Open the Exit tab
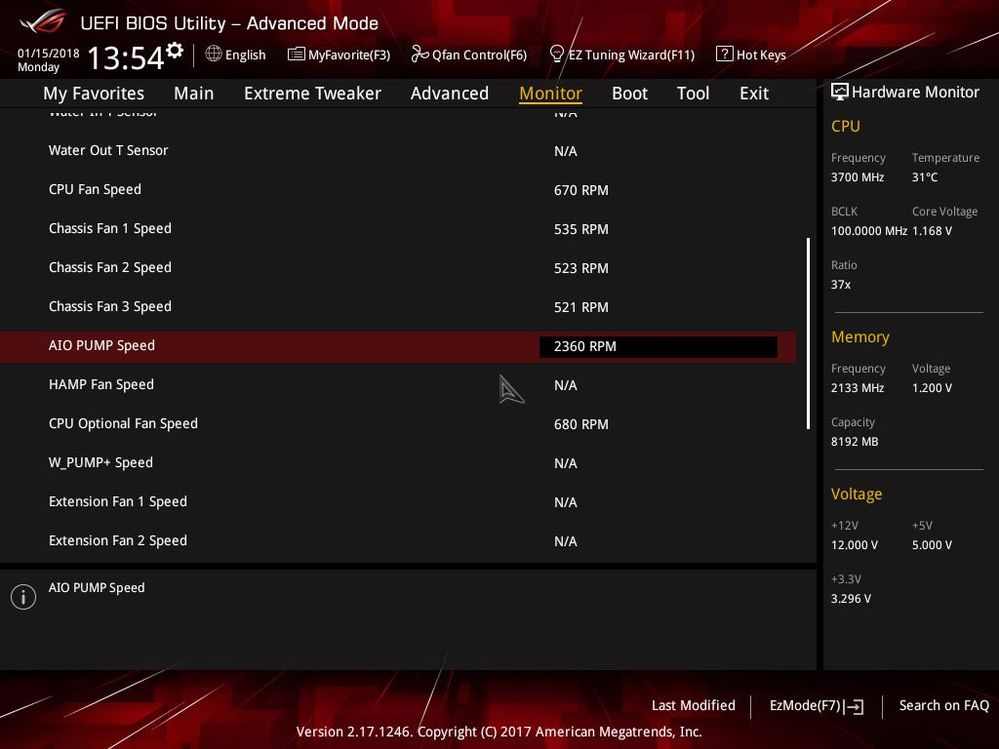Screen dimensions: 999x749 754,94
